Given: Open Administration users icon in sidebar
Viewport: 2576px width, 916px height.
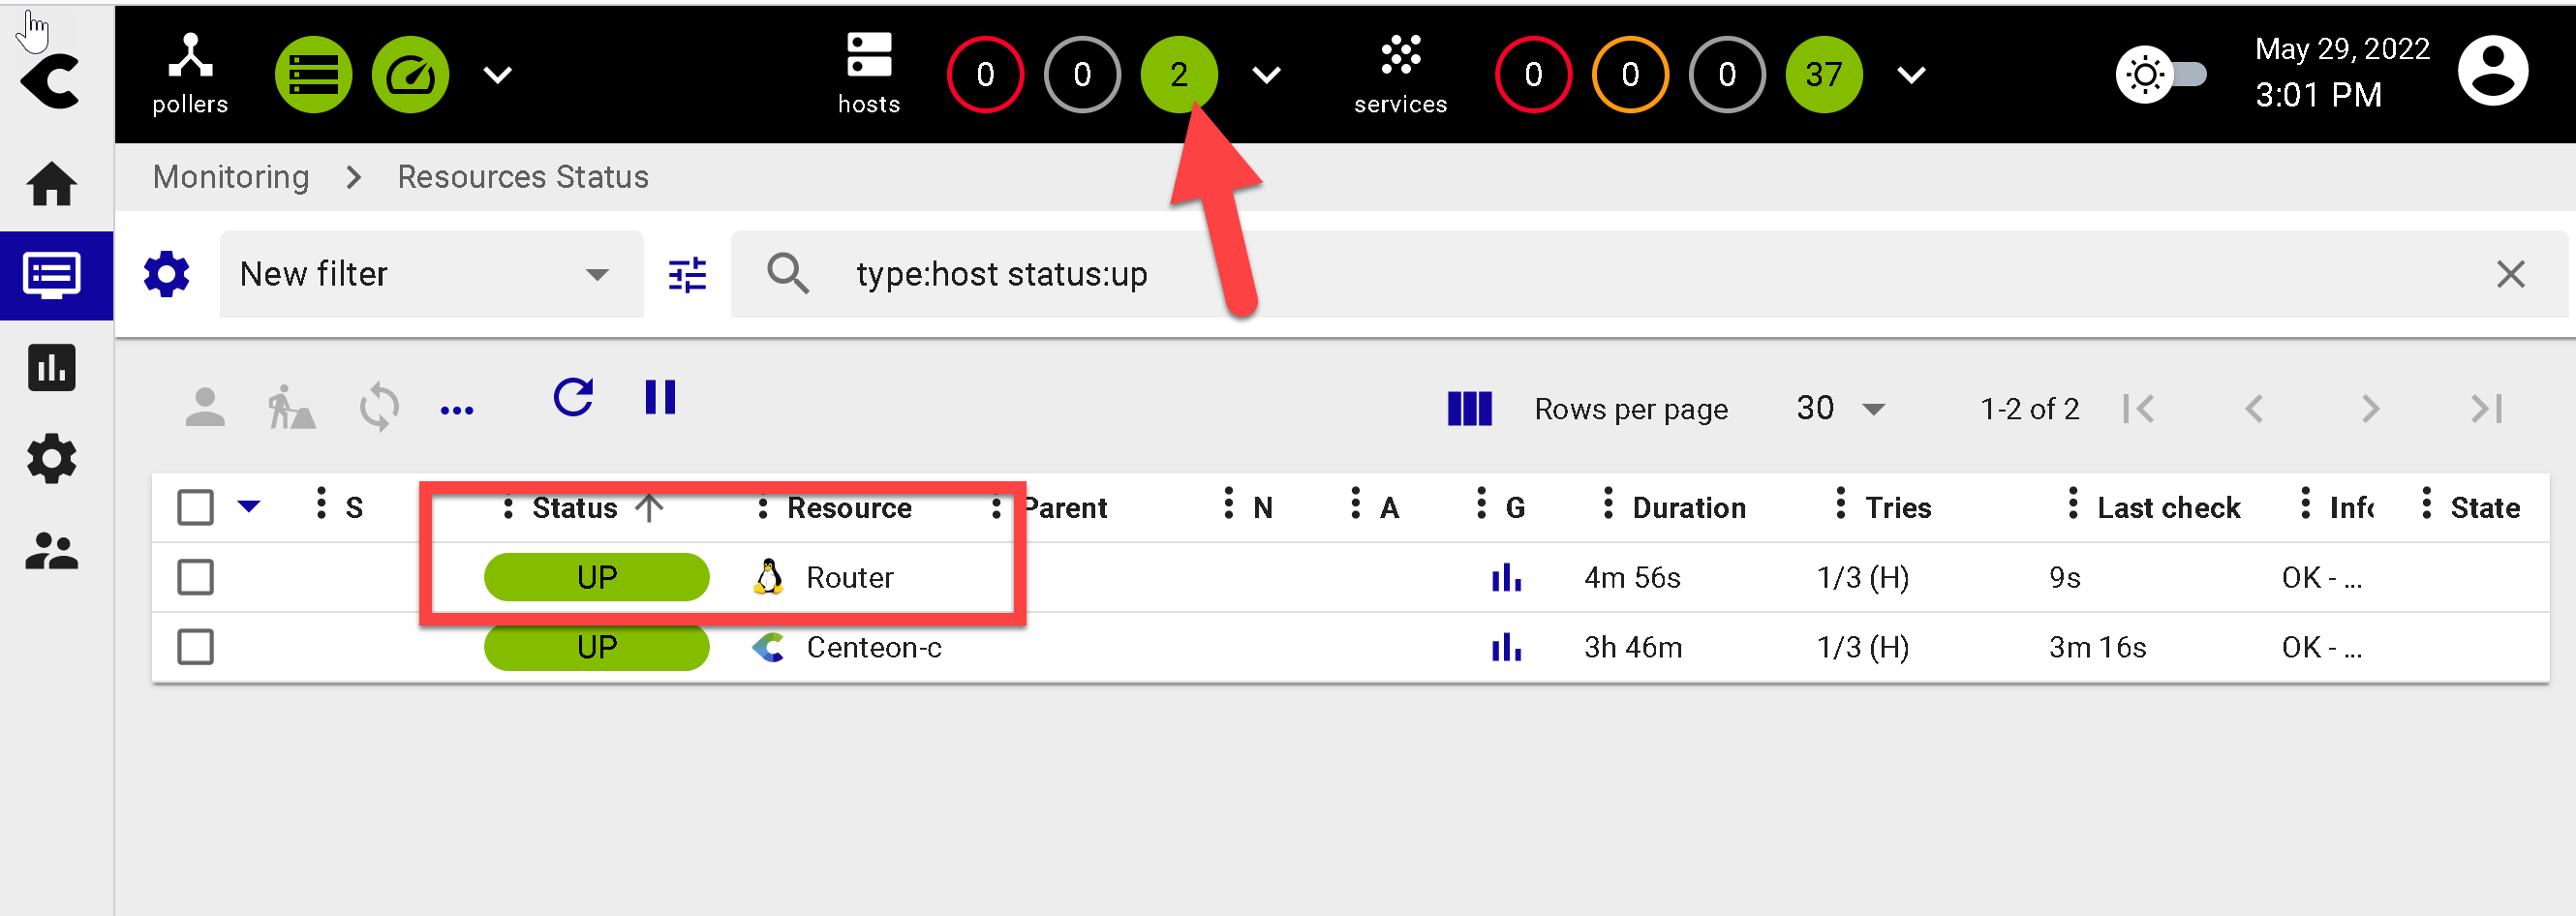Looking at the screenshot, I should (x=51, y=551).
